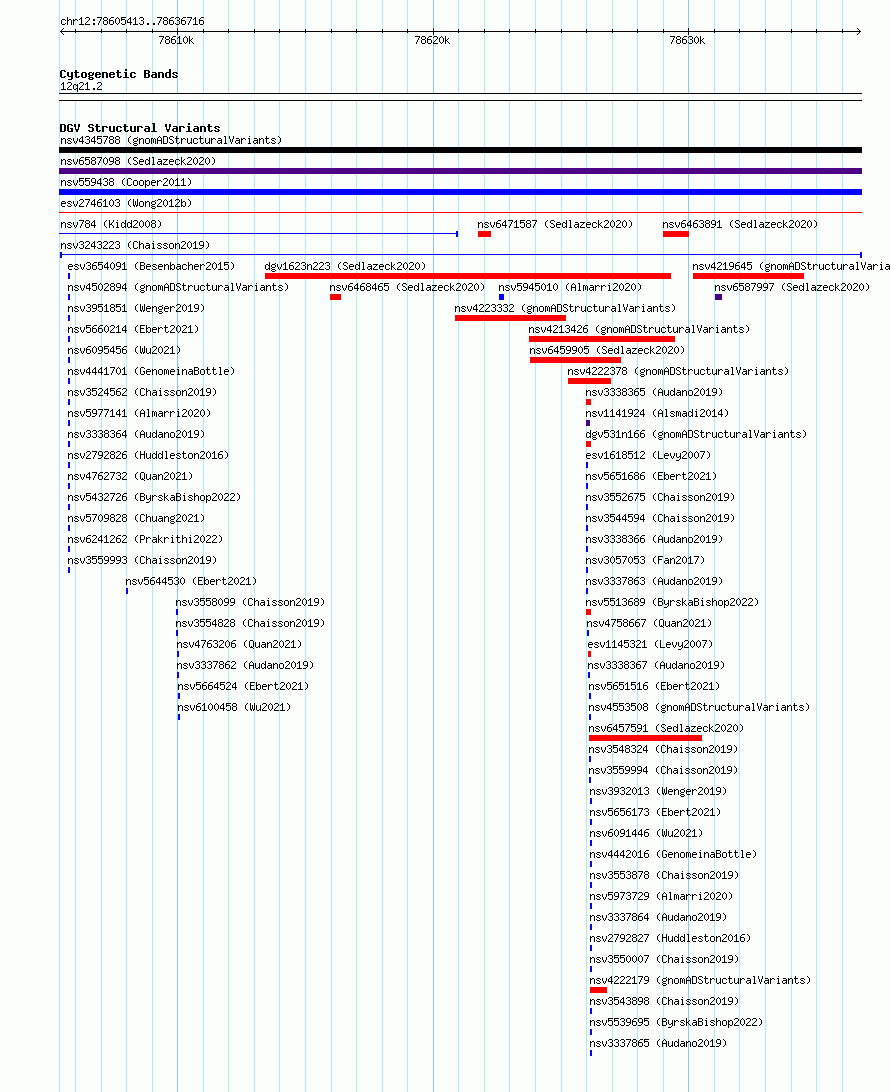Click nsv2792826 (Huddleston2016) label
This screenshot has height=1092, width=890.
tap(148, 453)
